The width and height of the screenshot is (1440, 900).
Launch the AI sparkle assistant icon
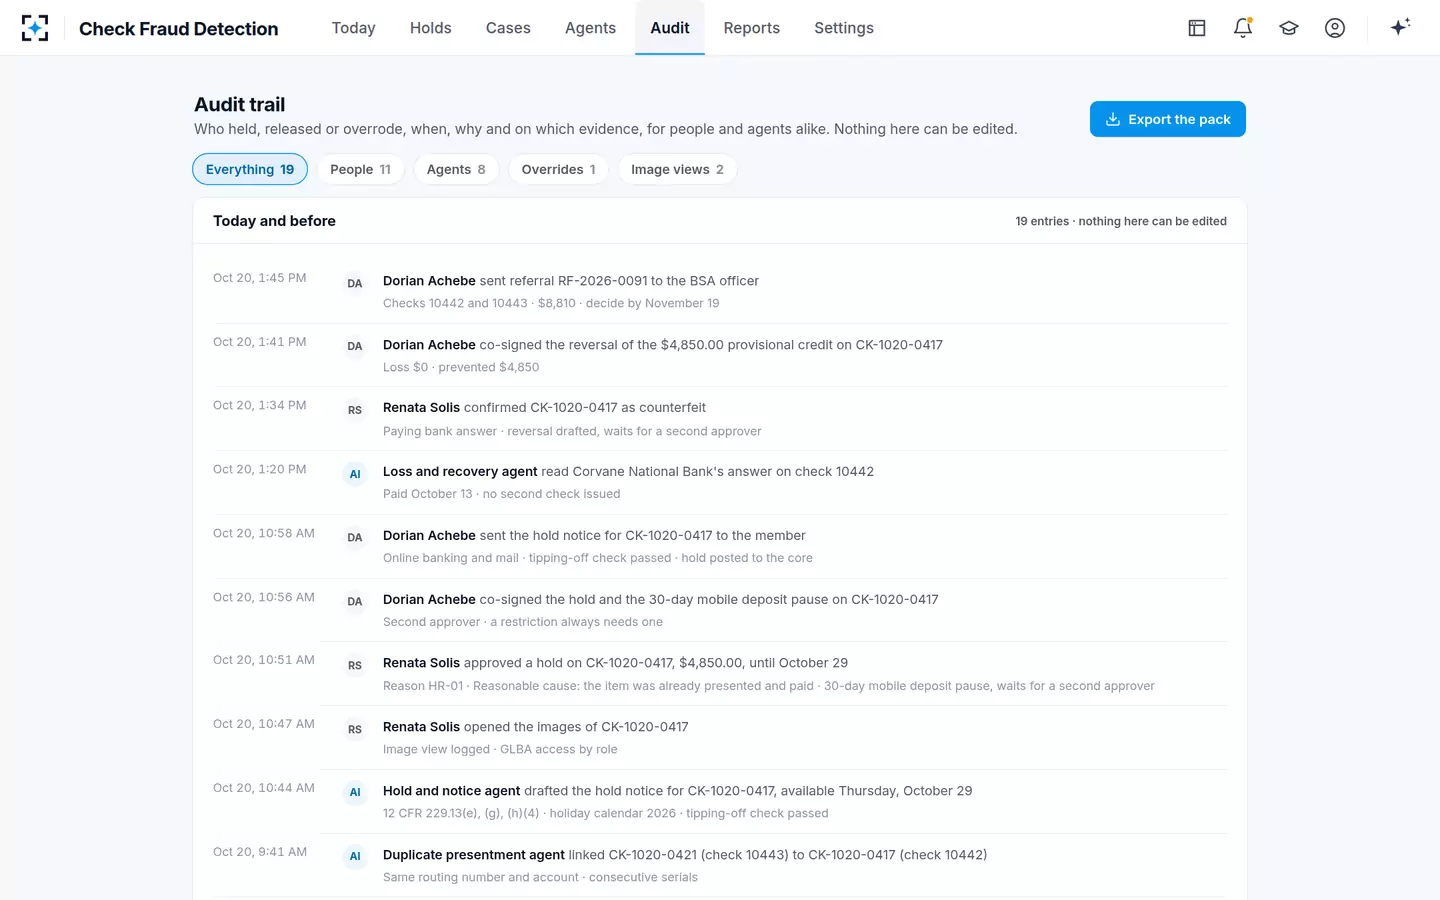(1400, 27)
